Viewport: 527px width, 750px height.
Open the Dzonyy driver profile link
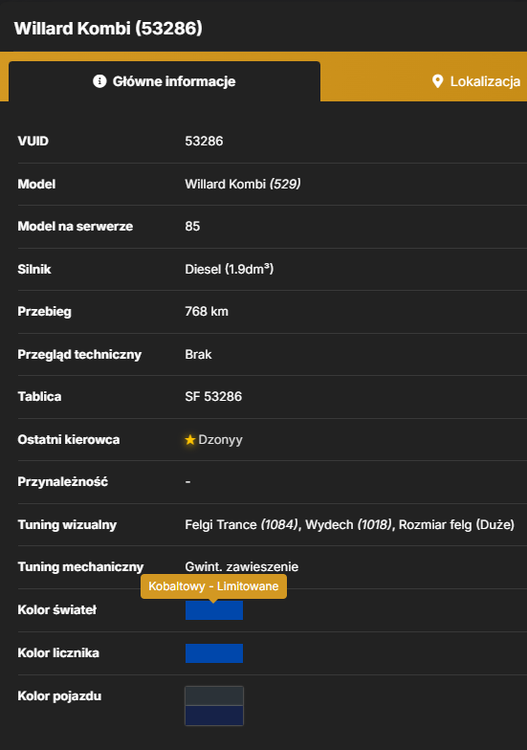click(220, 440)
